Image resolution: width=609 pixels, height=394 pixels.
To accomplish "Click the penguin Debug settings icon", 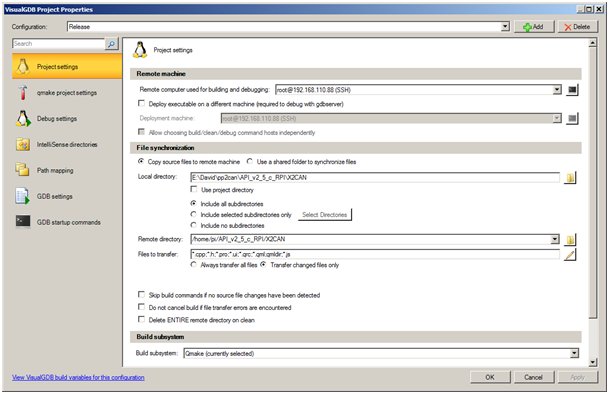I will 23,119.
